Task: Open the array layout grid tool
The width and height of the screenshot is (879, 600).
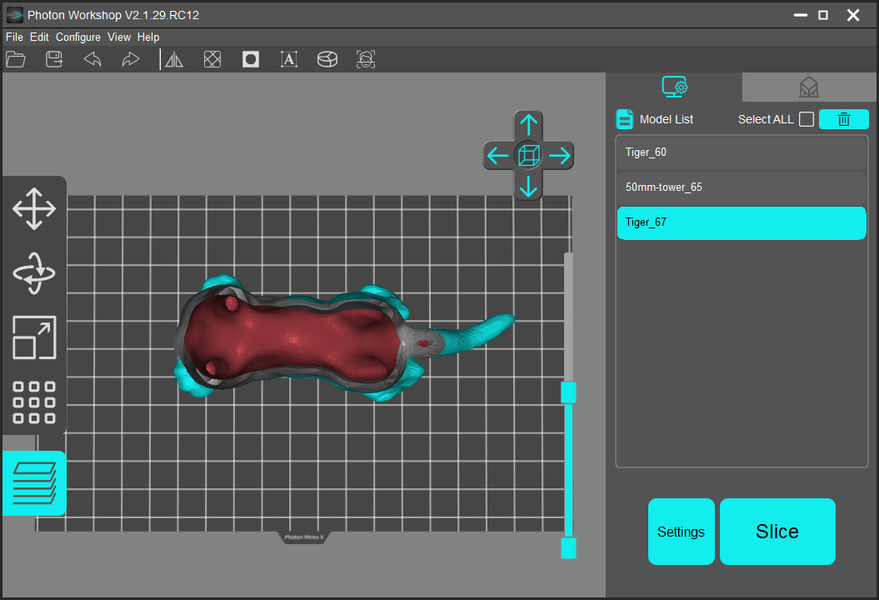Action: pyautogui.click(x=34, y=402)
